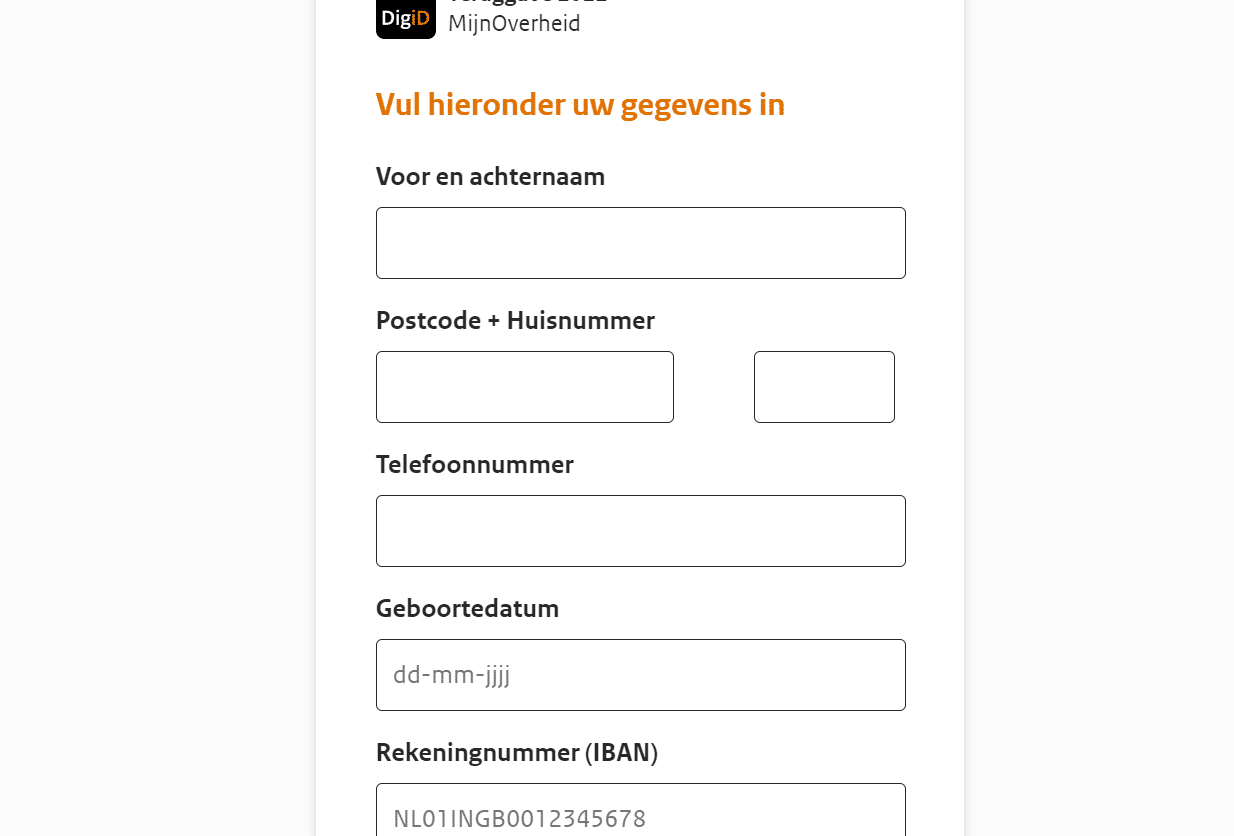Click the DigiD logo icon
Viewport: 1234px width, 836px height.
(x=405, y=18)
